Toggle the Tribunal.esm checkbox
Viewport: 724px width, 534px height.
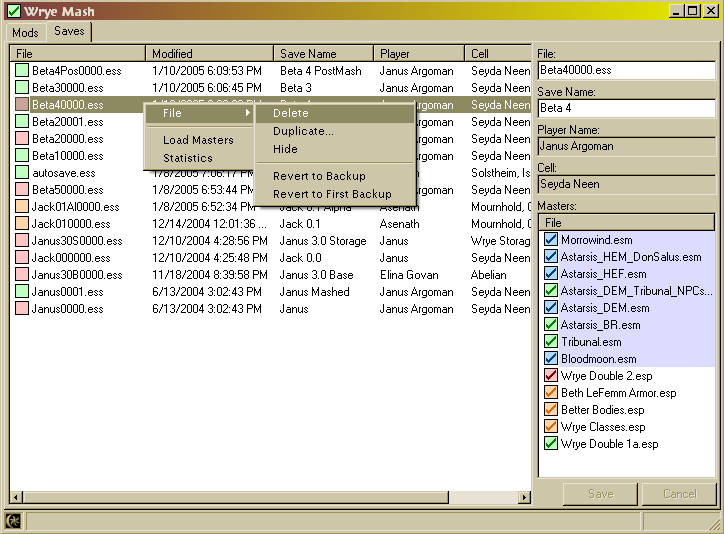550,342
